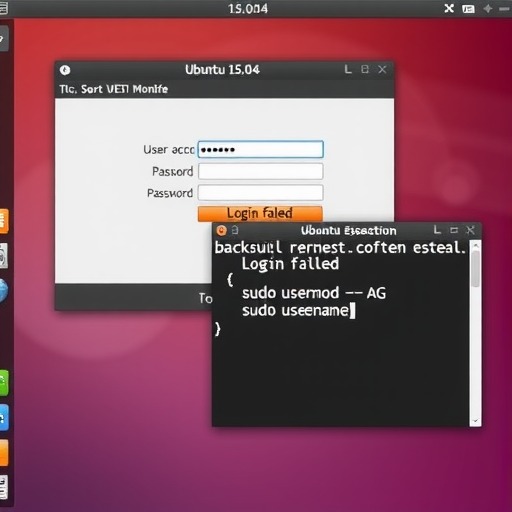Viewport: 512px width, 512px height.
Task: Click the X icon in top panel
Action: 449,8
